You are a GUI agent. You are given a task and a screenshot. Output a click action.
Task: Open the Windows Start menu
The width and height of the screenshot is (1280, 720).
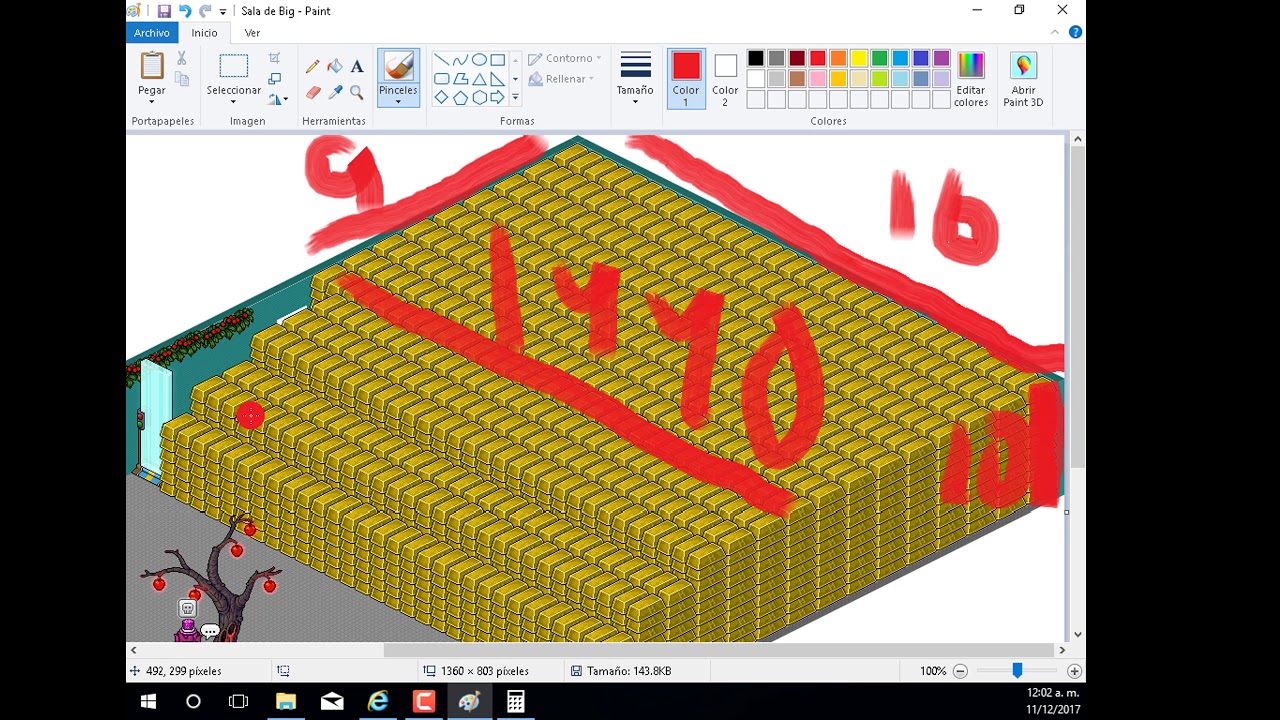pos(148,702)
